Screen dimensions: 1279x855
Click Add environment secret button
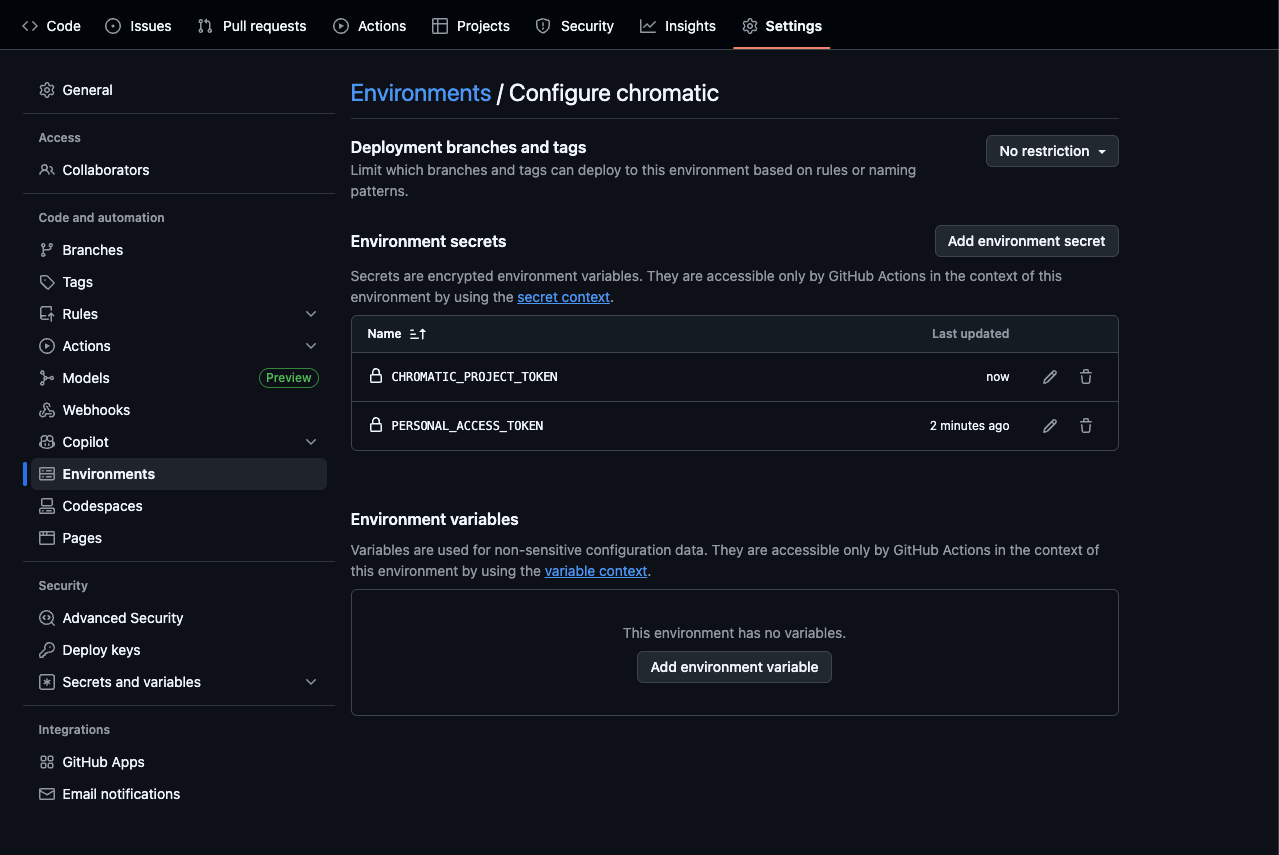1026,241
